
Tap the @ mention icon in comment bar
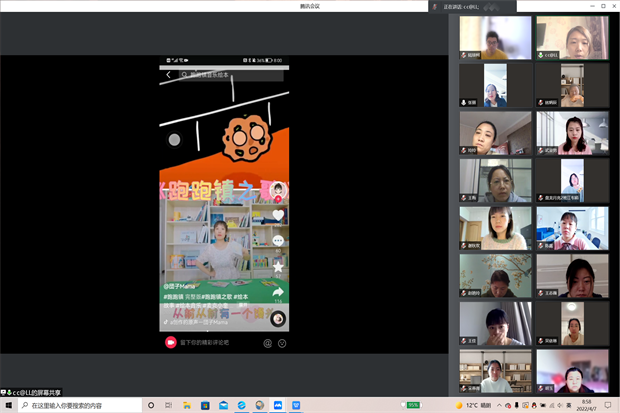pos(267,343)
